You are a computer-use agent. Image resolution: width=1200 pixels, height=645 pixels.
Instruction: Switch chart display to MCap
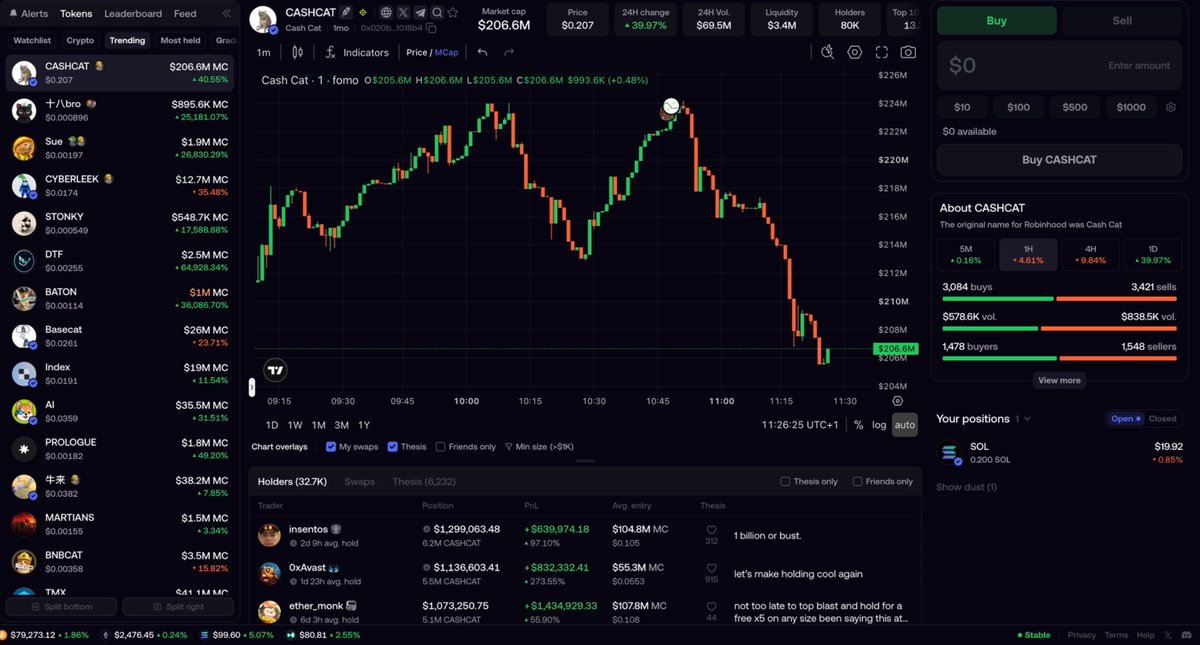(x=446, y=52)
